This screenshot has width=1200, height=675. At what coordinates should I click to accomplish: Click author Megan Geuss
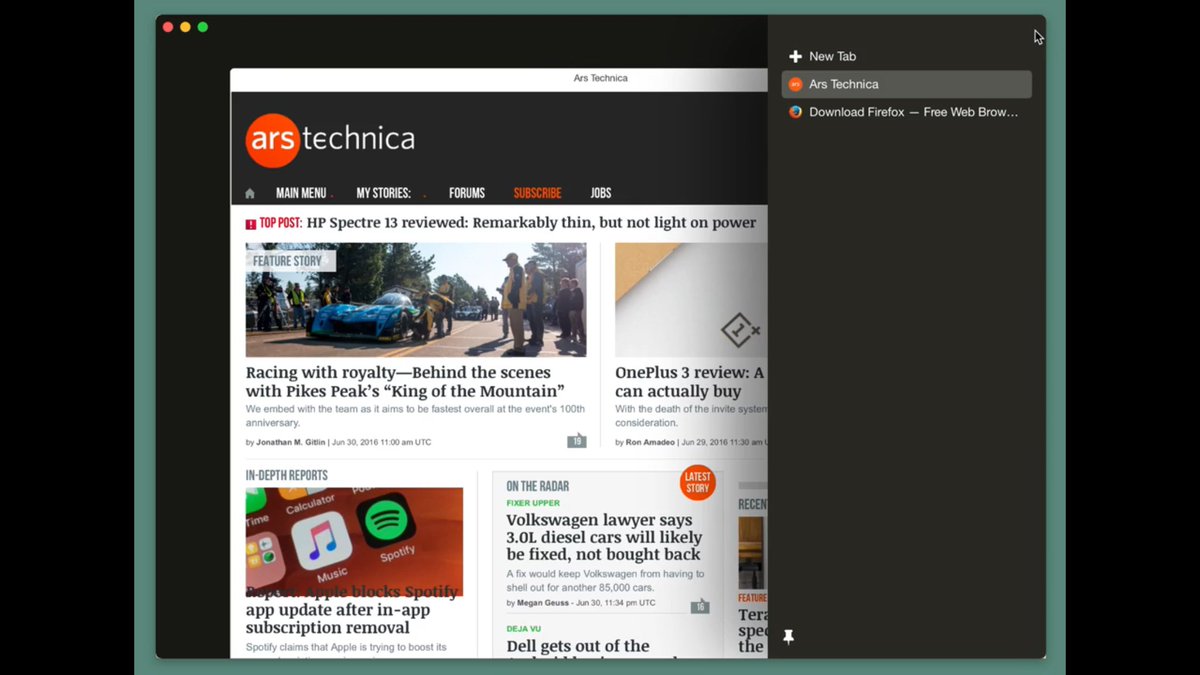click(x=545, y=603)
